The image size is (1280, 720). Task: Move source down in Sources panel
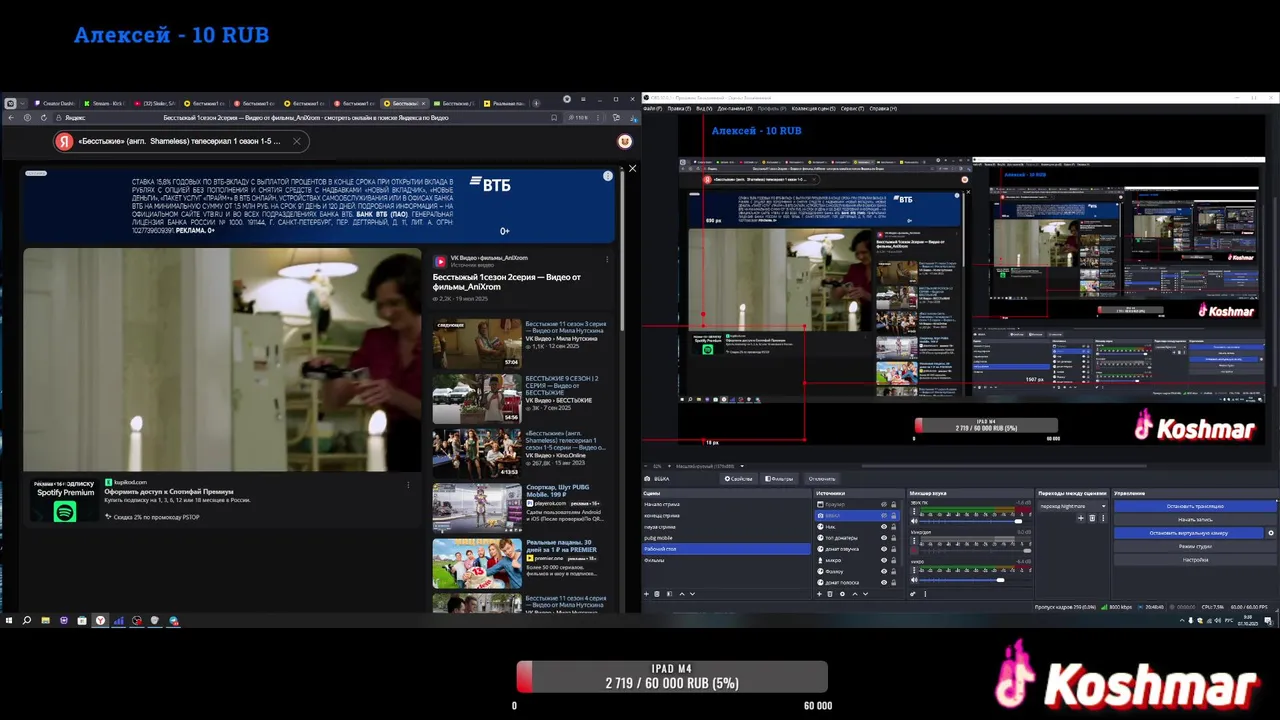click(x=865, y=594)
